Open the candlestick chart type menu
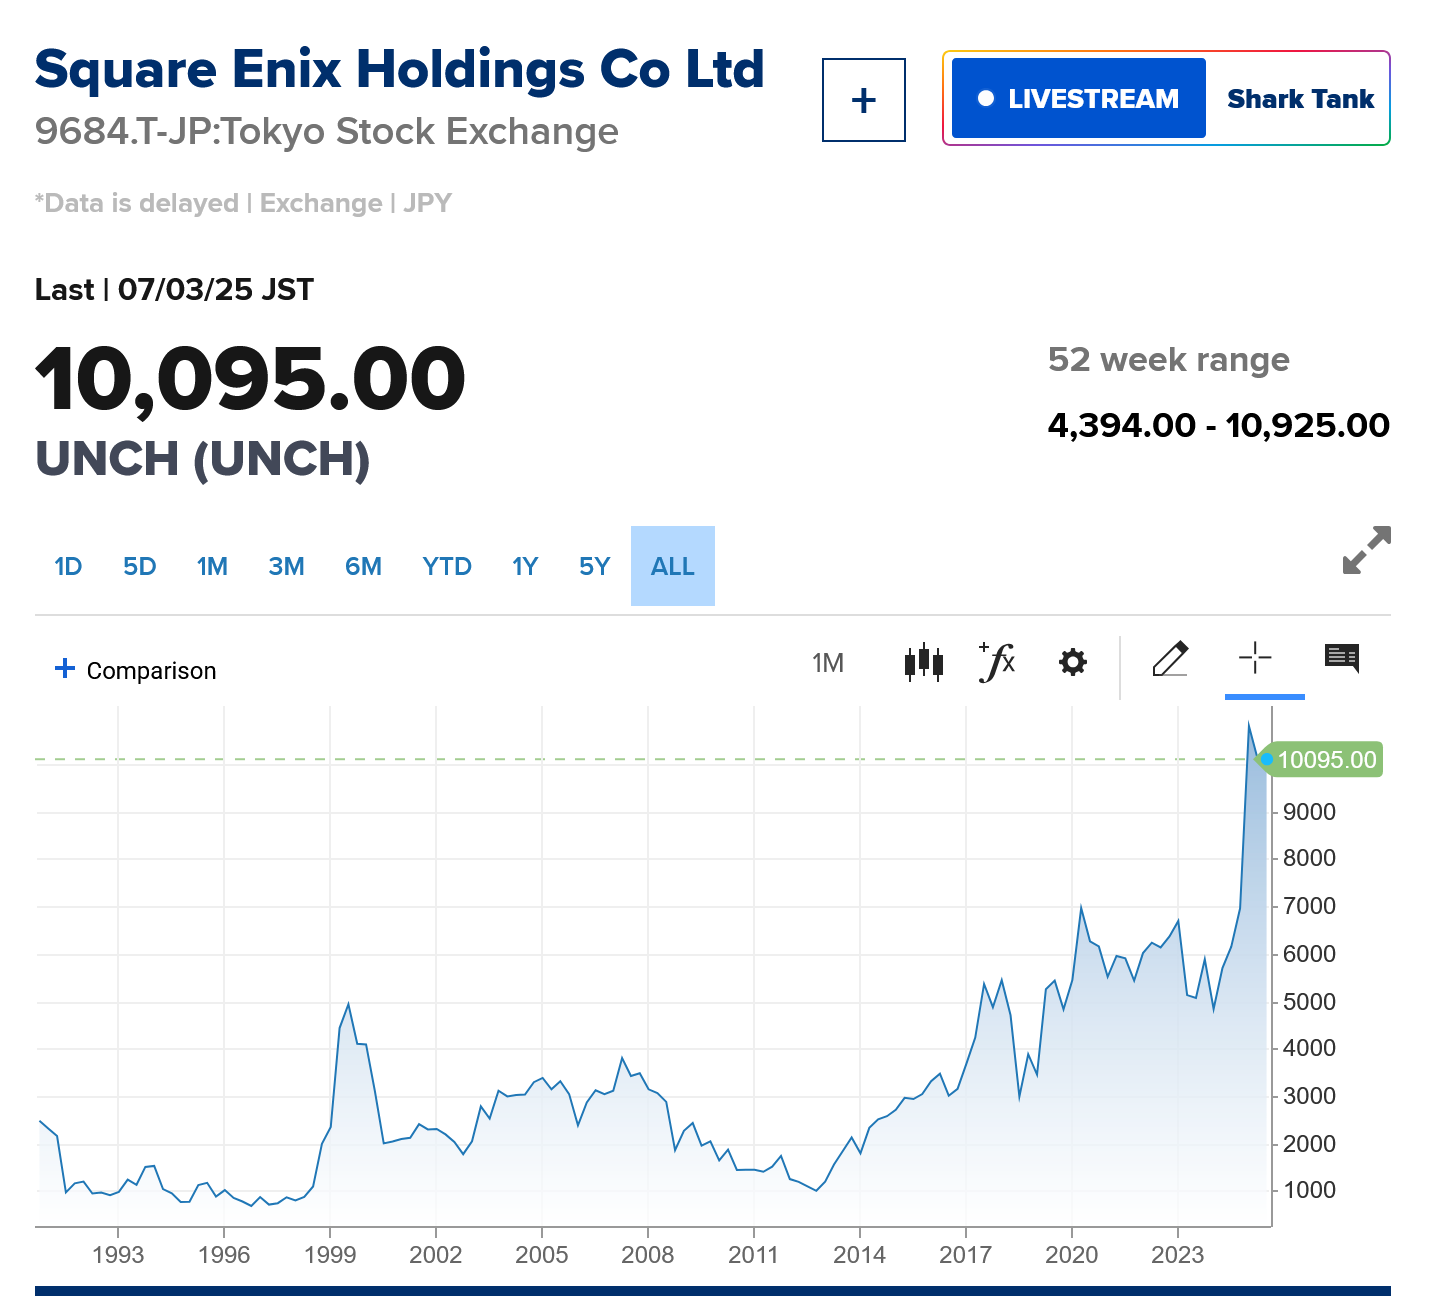 tap(923, 662)
